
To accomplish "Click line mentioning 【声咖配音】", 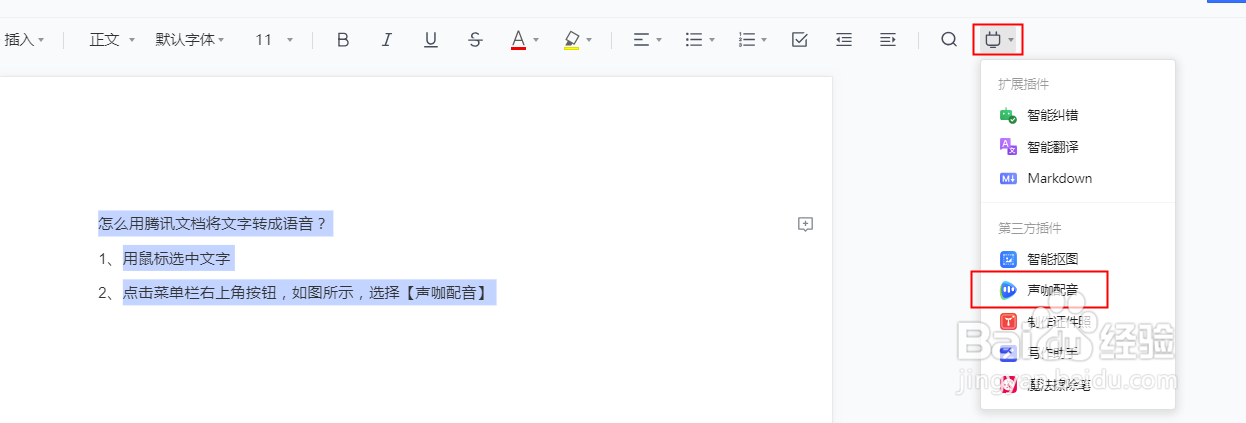I will [x=309, y=293].
